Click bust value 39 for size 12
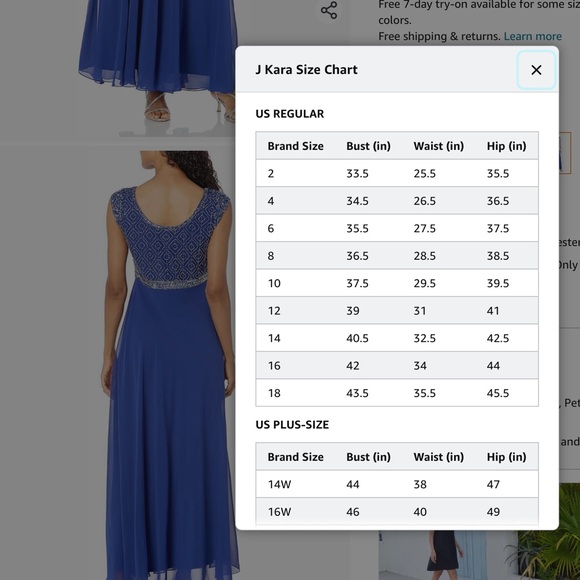The width and height of the screenshot is (580, 580). (x=353, y=311)
